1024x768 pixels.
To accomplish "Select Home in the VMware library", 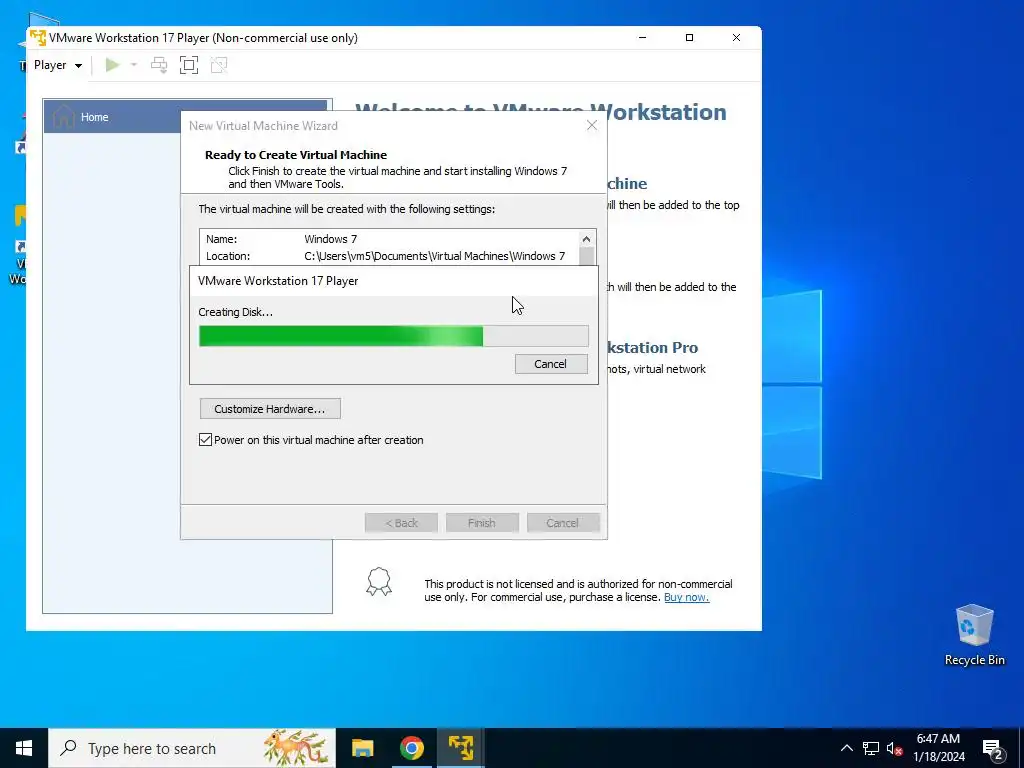I will tap(185, 117).
